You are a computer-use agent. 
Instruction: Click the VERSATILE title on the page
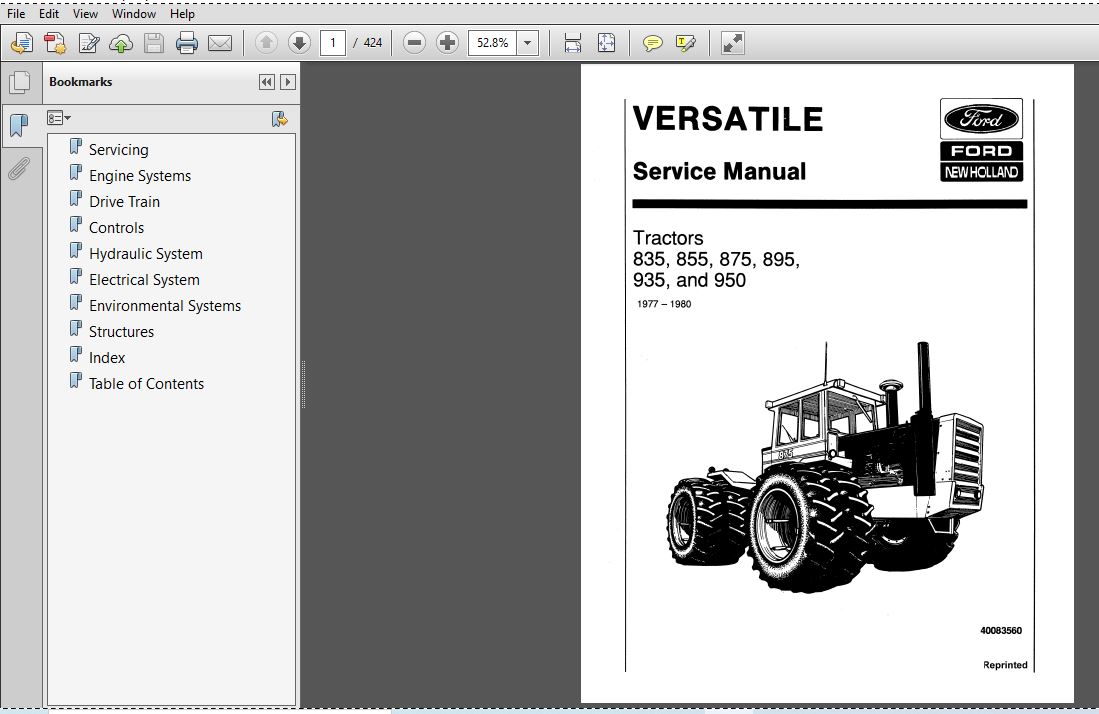point(728,119)
